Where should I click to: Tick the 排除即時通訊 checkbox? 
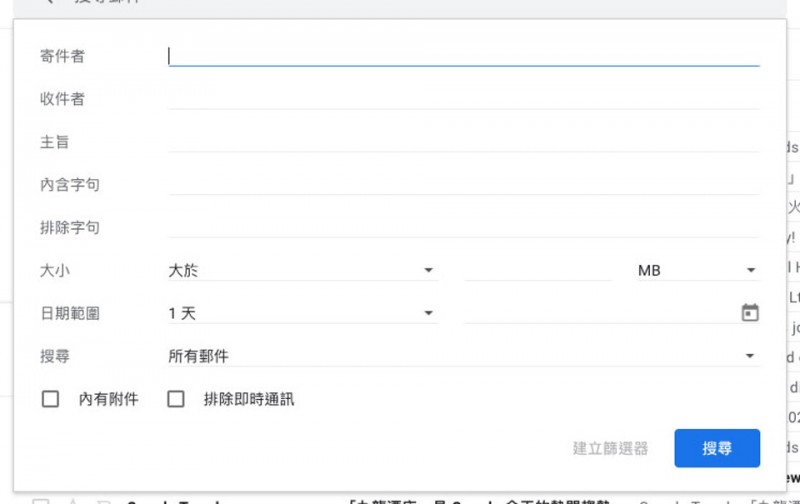[176, 399]
